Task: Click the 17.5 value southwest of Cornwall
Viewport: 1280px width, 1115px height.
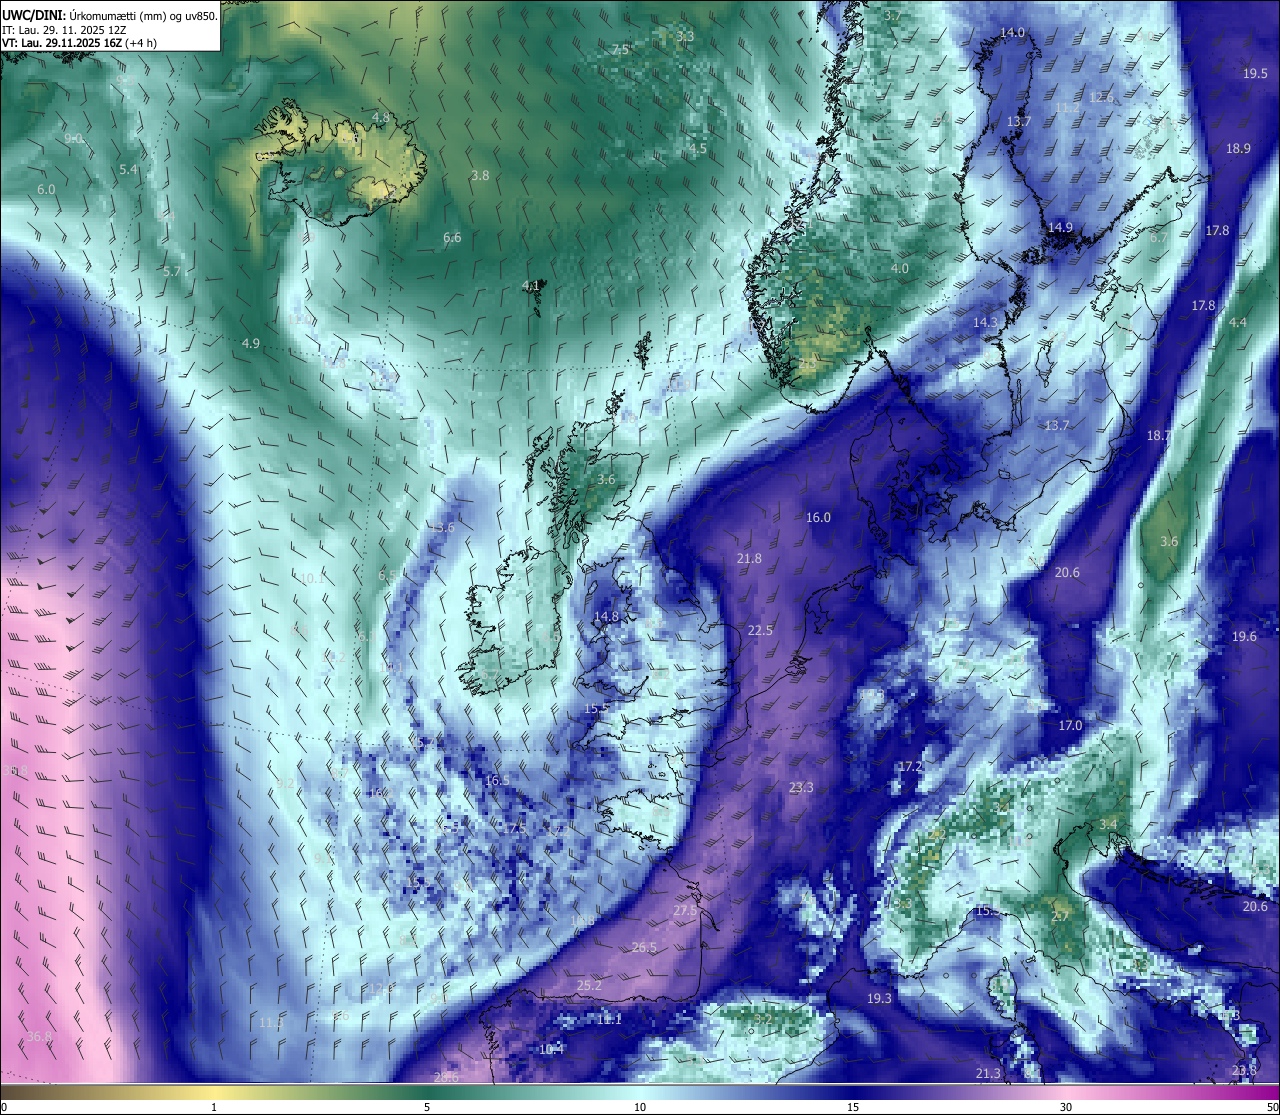Action: point(514,829)
